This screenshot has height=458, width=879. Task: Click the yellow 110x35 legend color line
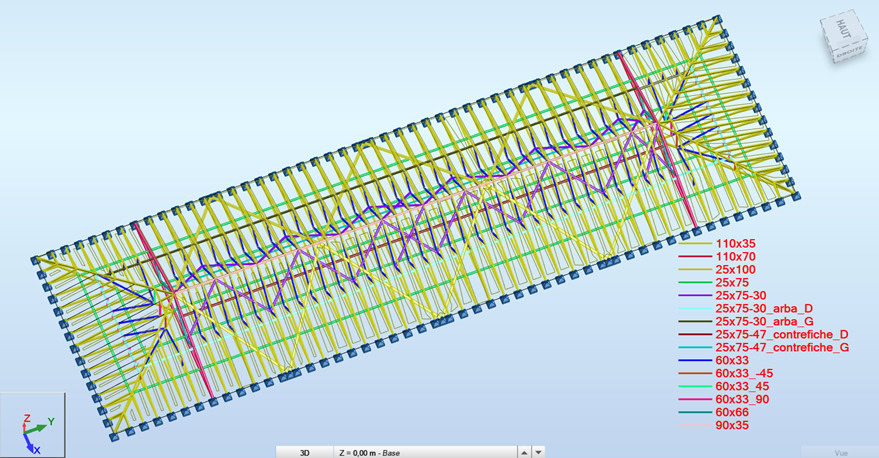(x=696, y=244)
